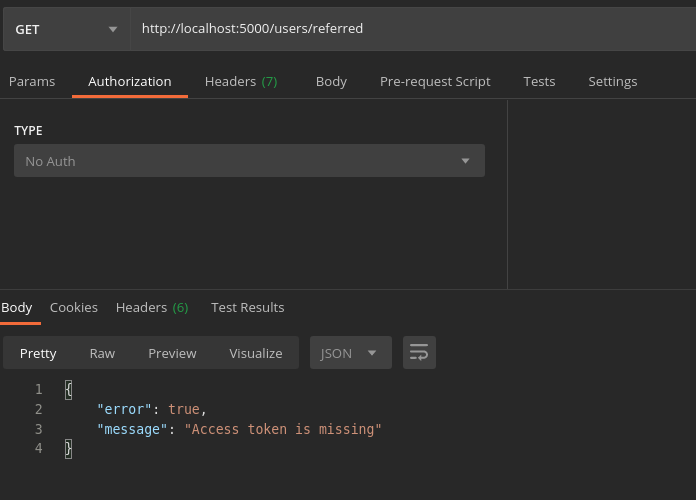This screenshot has width=696, height=500.
Task: Select the response Body tab
Action: [17, 307]
